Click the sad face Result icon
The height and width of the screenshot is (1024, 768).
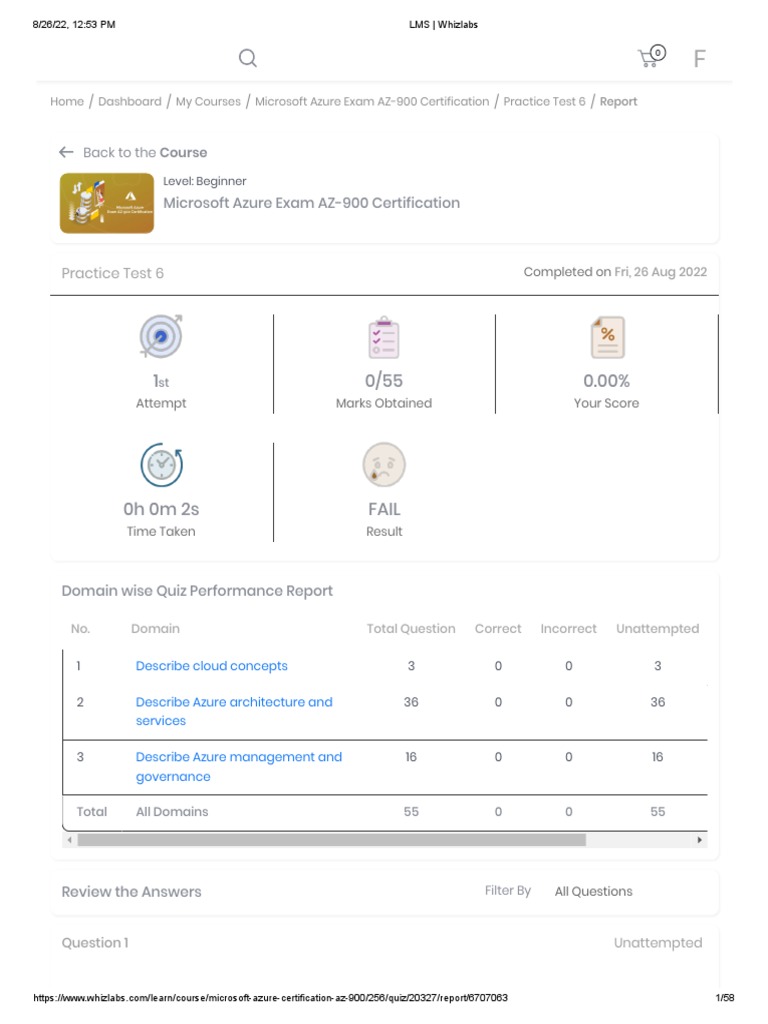tap(384, 465)
